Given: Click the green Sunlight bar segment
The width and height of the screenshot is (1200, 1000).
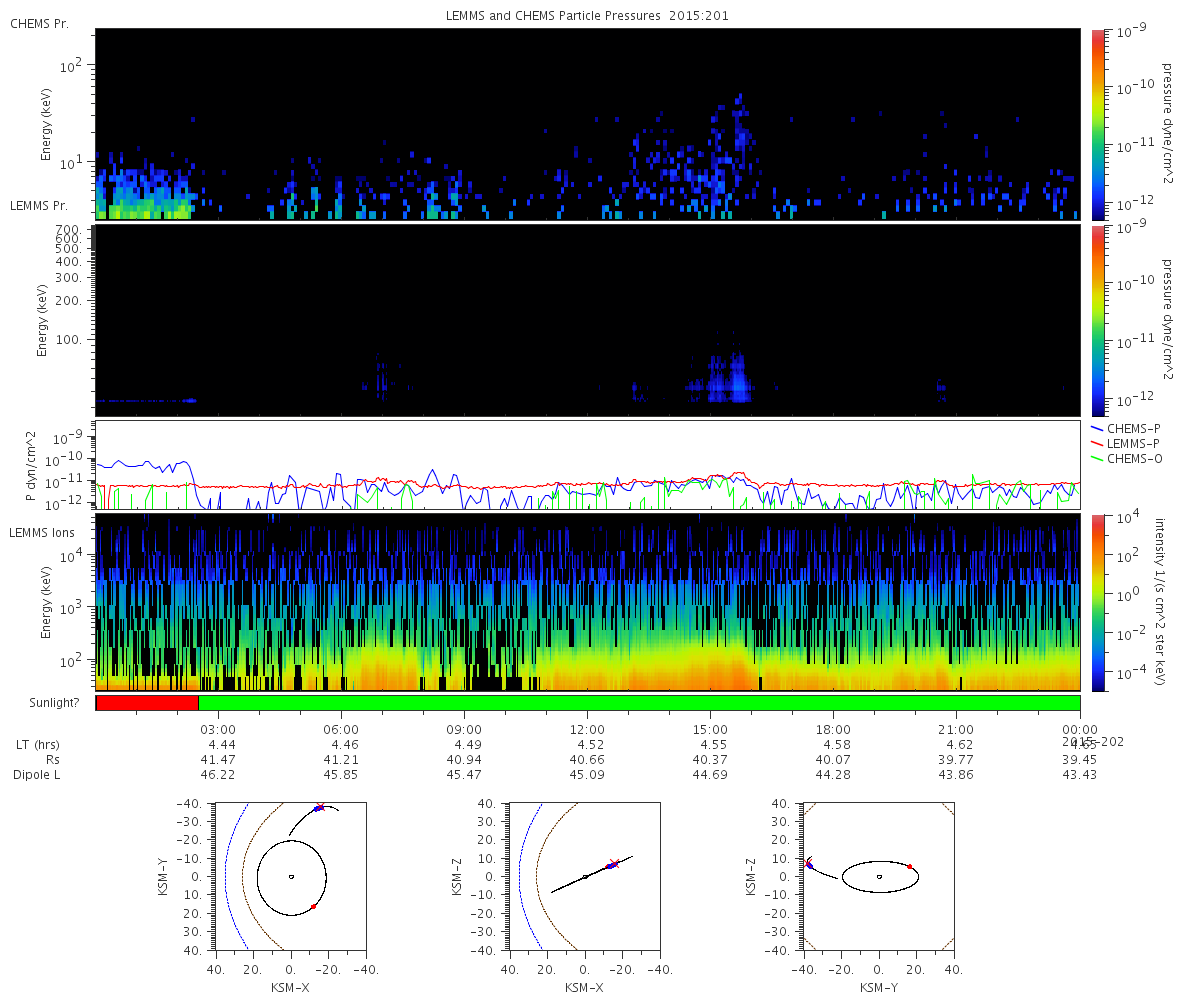Looking at the screenshot, I should (x=639, y=703).
